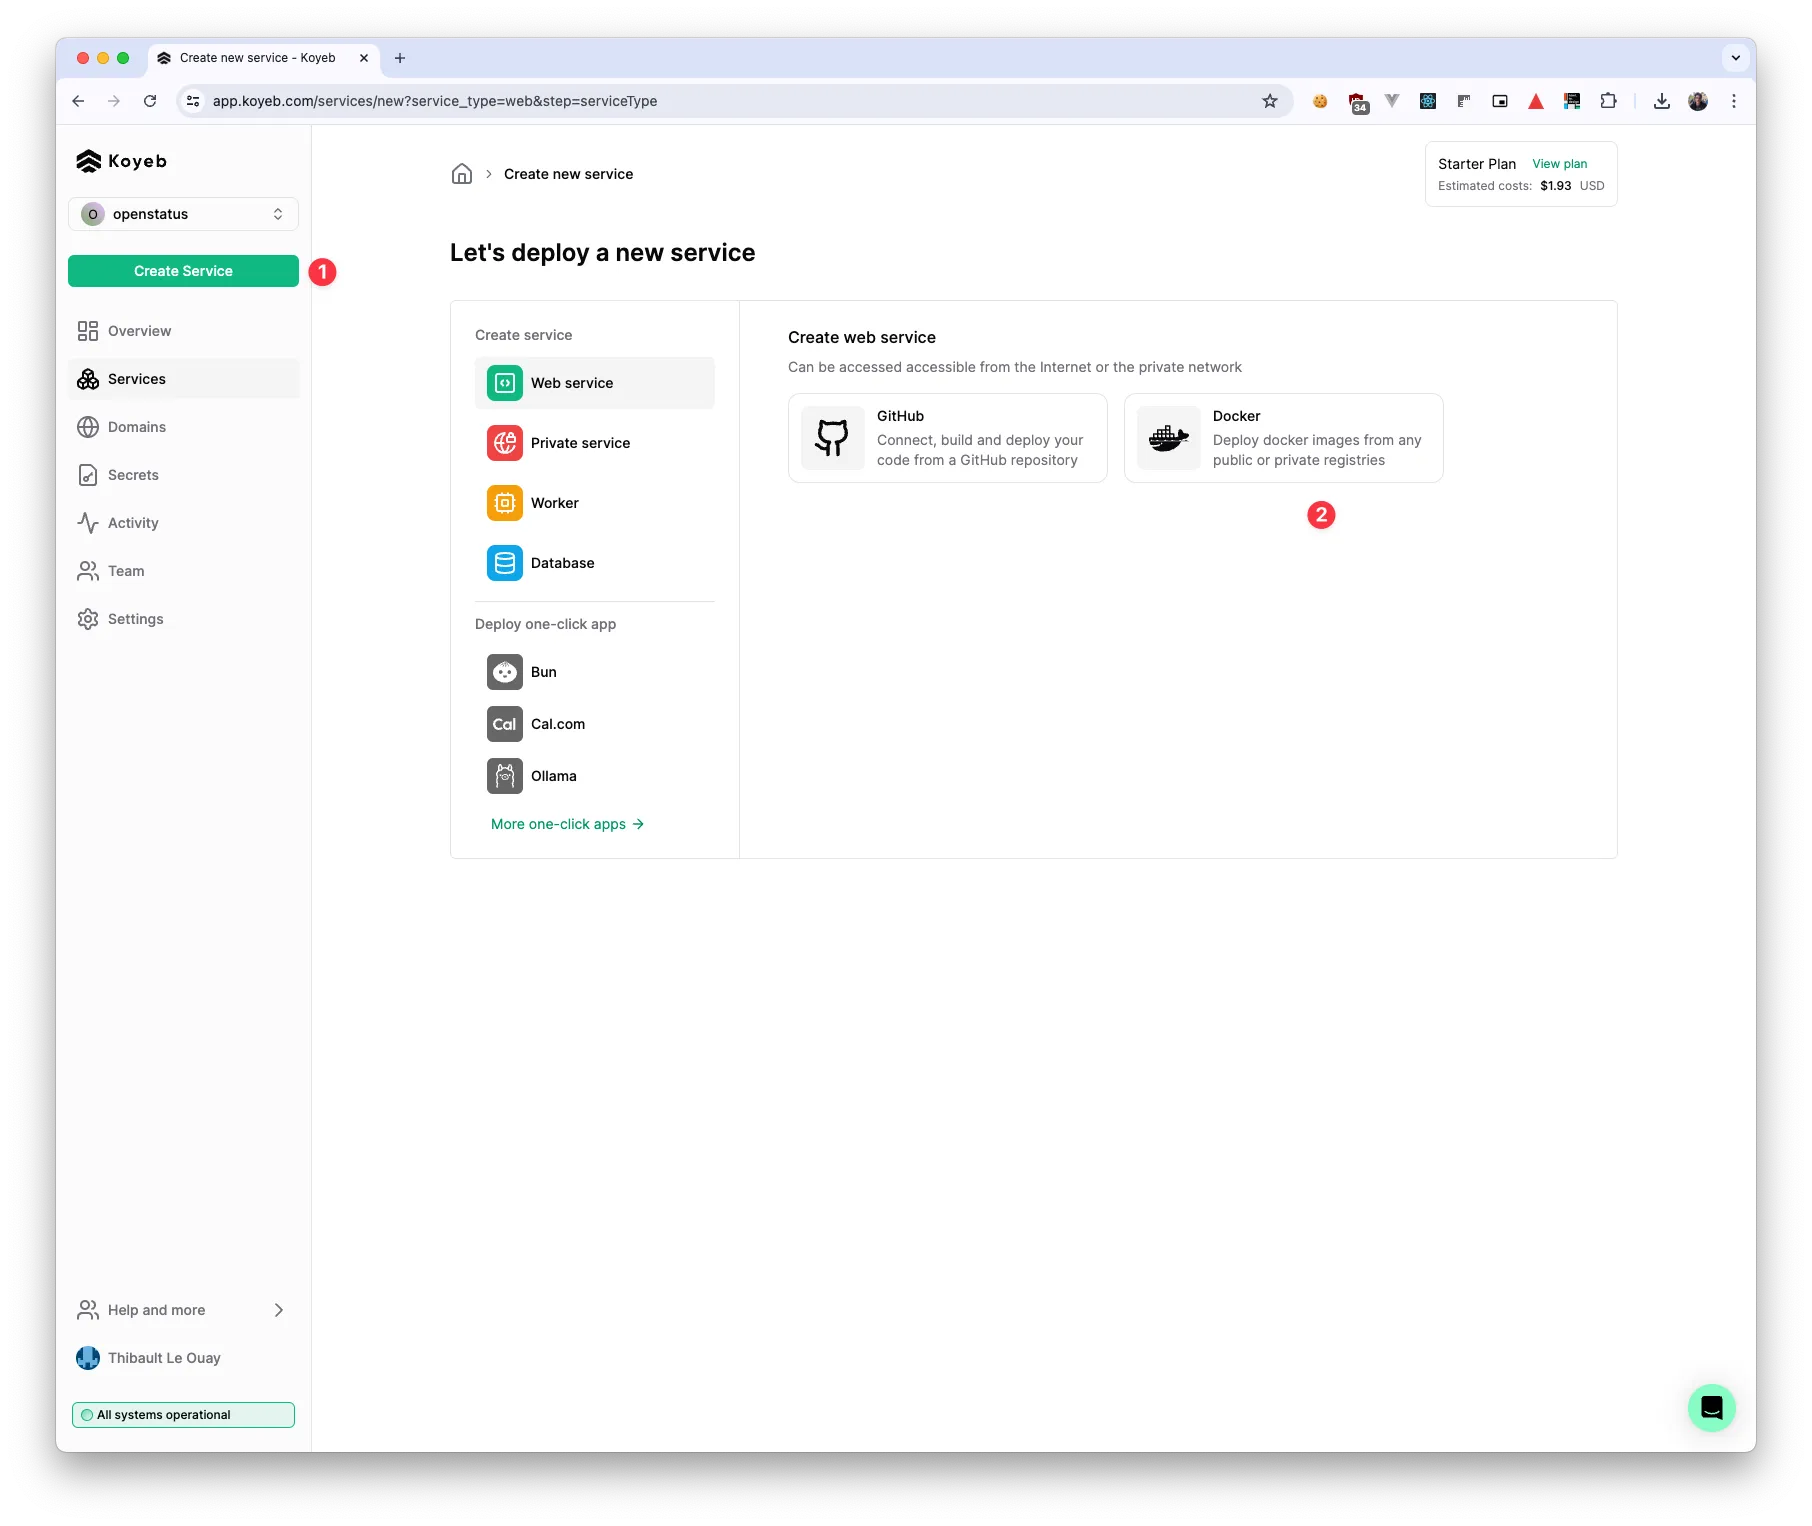Viewport: 1812px width, 1526px height.
Task: Deploy the Ollama one-click app
Action: (553, 776)
